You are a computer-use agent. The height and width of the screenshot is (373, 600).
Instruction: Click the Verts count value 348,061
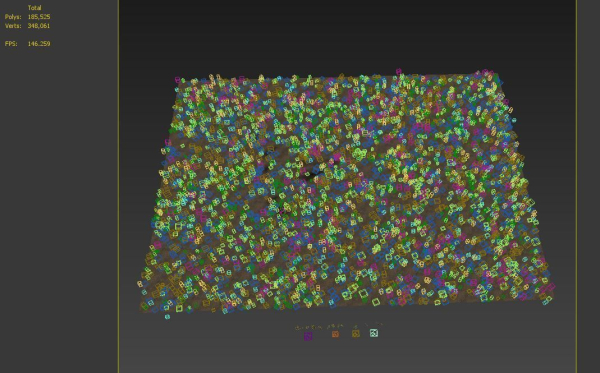click(x=39, y=26)
